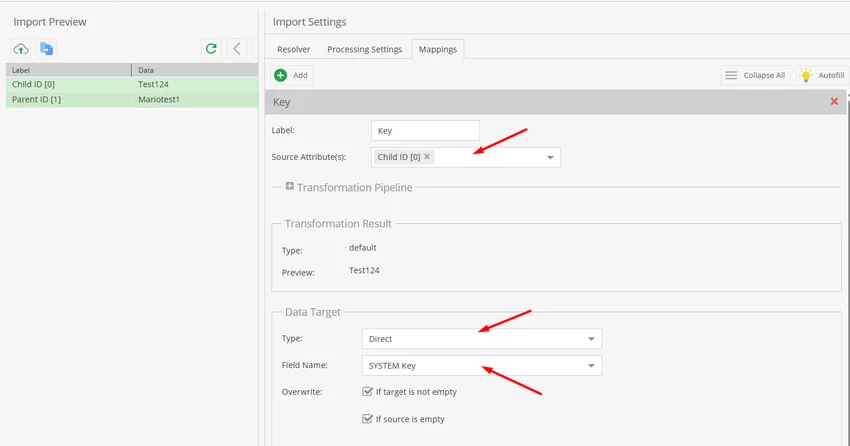This screenshot has width=850, height=446.
Task: Click the blue file import icon
Action: [x=47, y=49]
